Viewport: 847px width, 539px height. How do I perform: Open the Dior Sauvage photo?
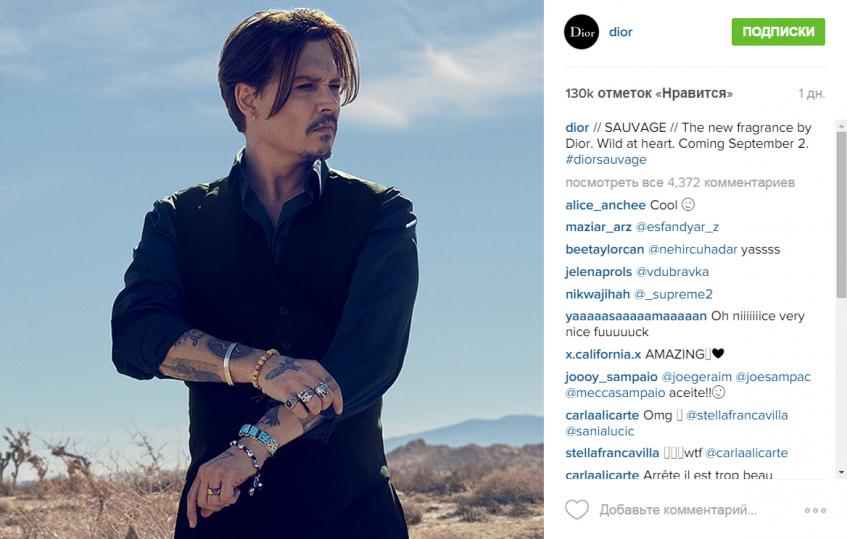pyautogui.click(x=272, y=270)
